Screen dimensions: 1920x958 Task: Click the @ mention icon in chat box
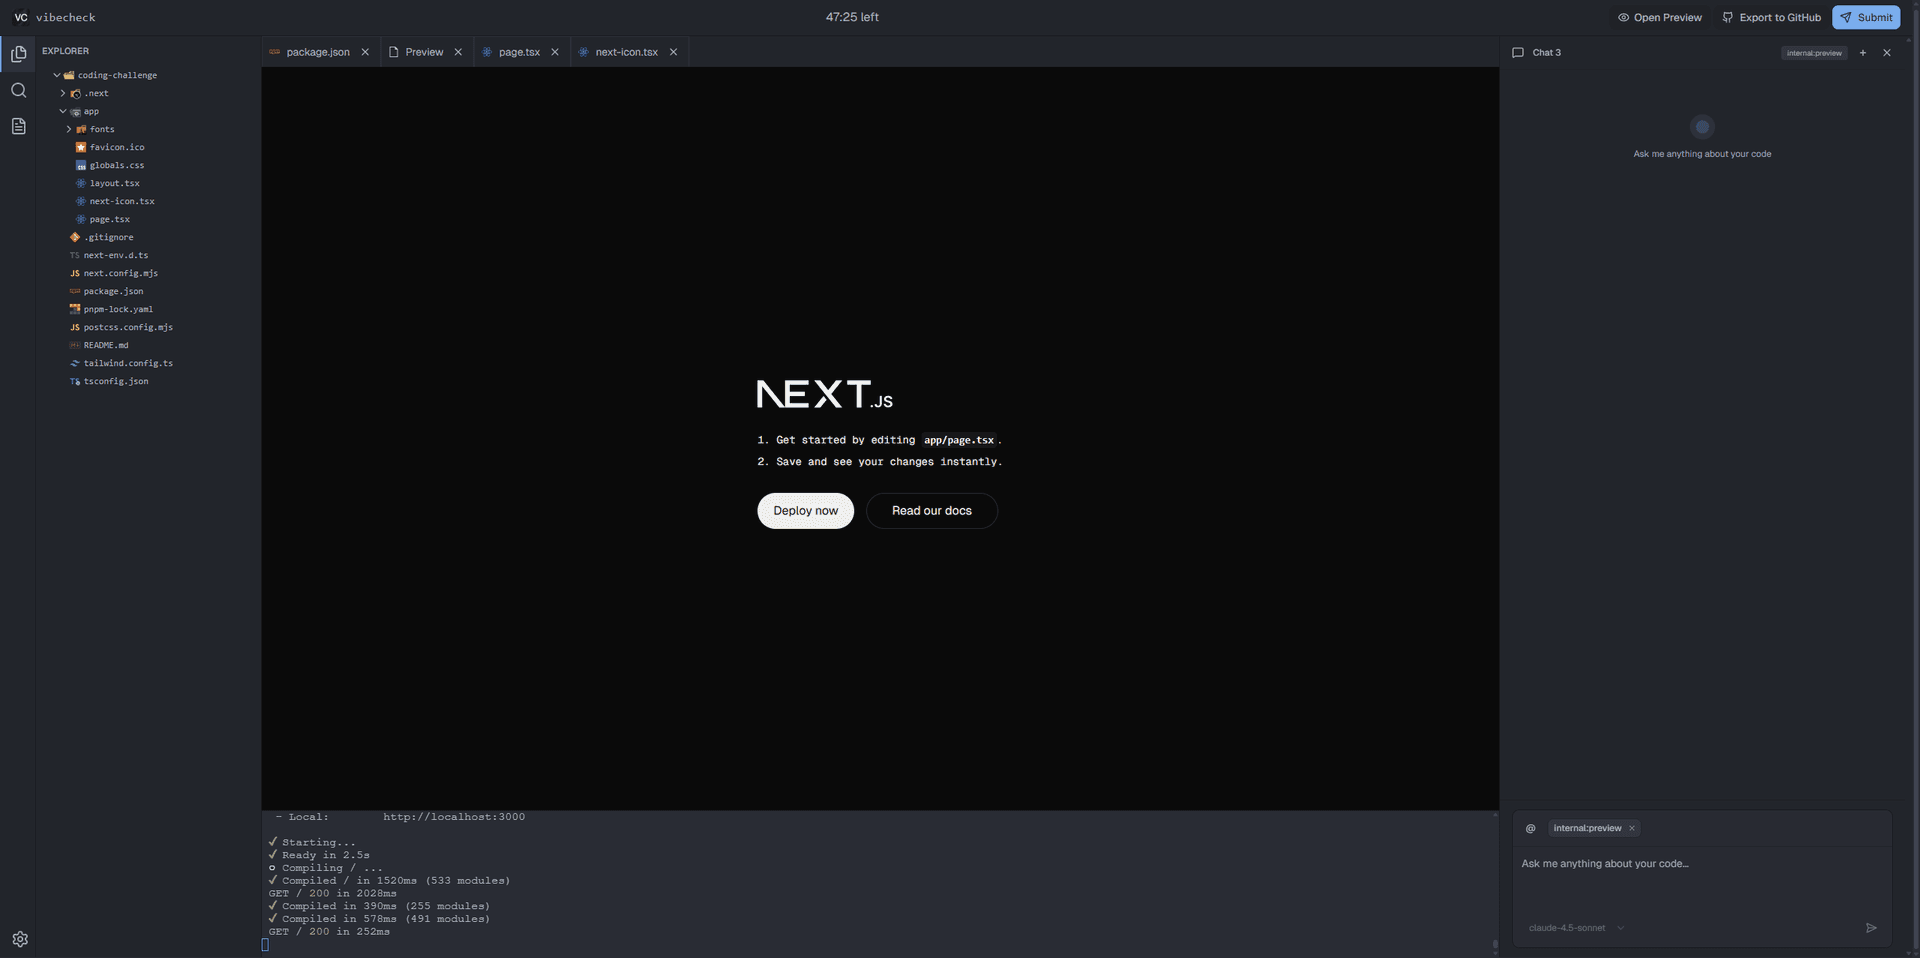pyautogui.click(x=1530, y=828)
